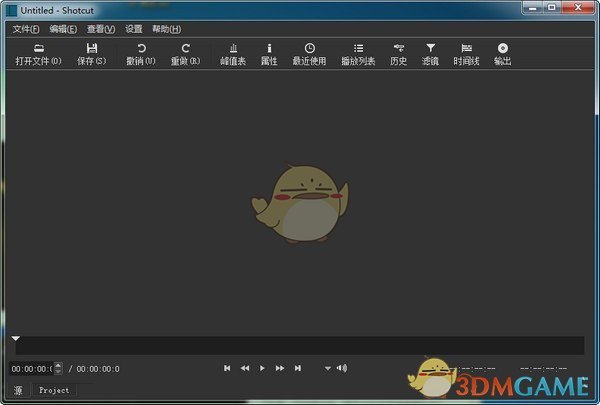Viewport: 600px width, 405px height.
Task: Open the 帮助(H) menu
Action: 166,29
